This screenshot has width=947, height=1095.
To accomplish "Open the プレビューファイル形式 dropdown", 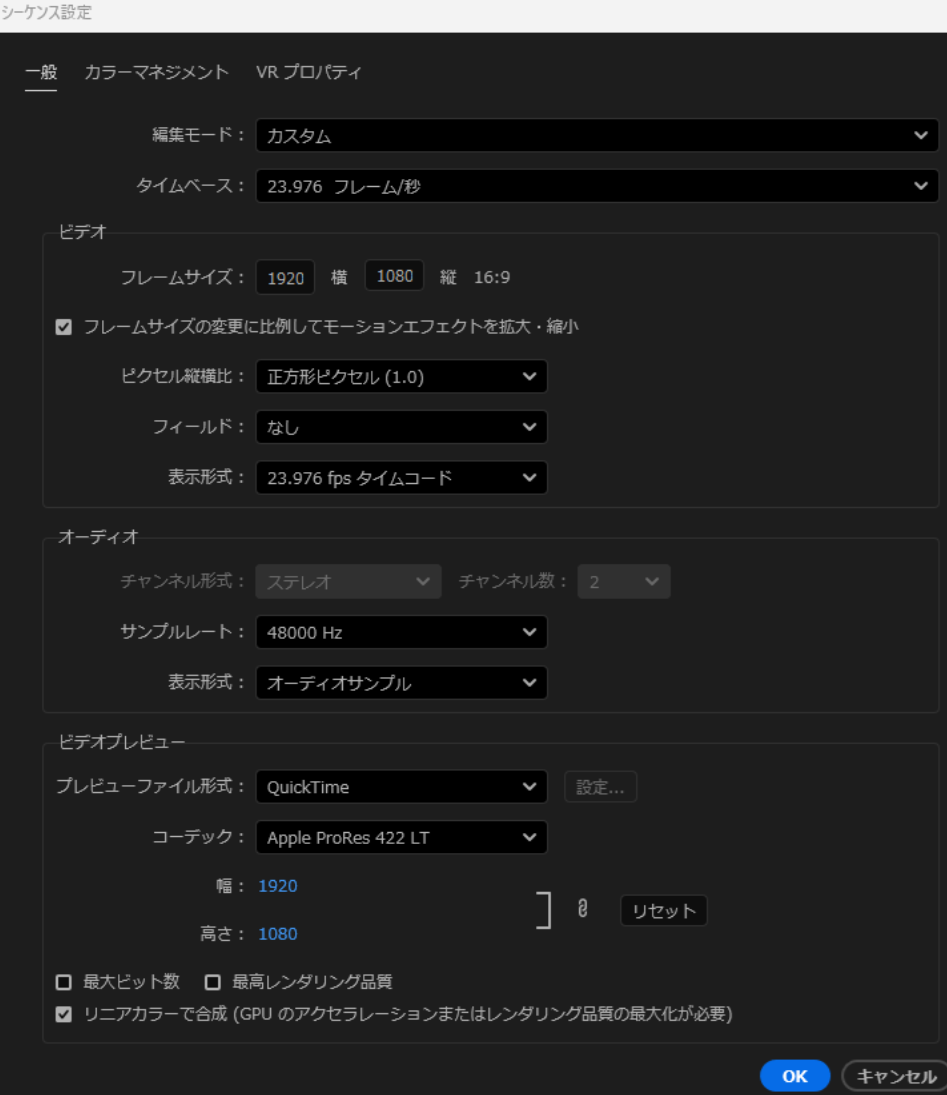I will [401, 787].
